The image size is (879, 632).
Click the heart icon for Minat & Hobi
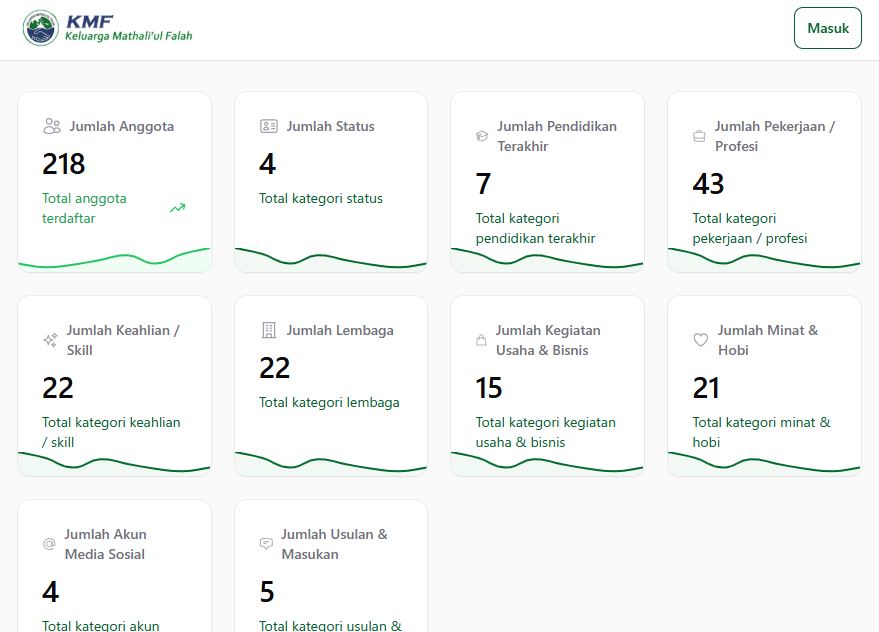pyautogui.click(x=701, y=340)
